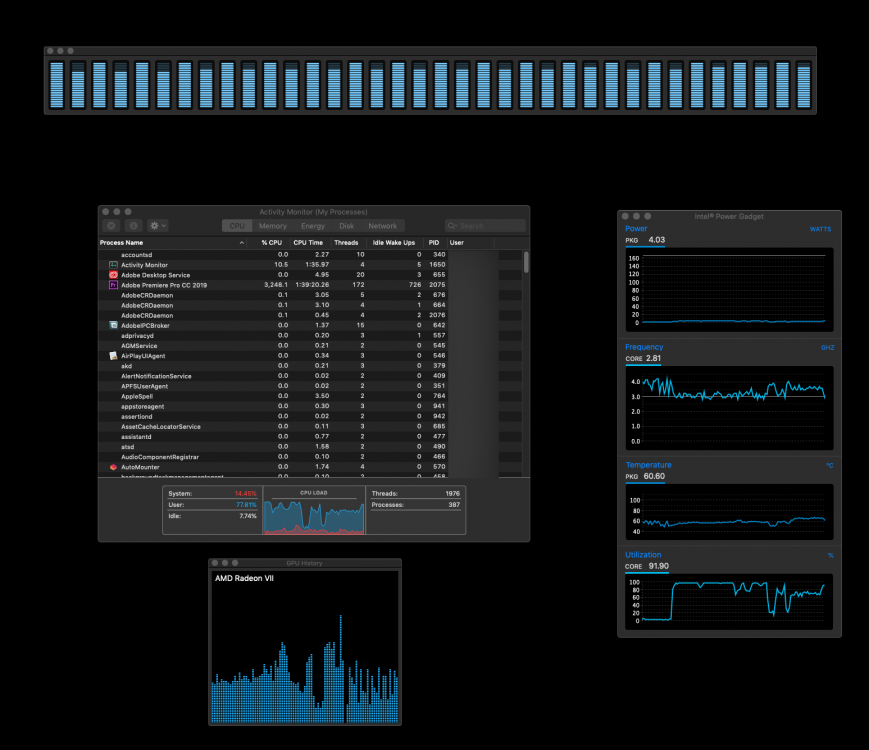Select the AdobeCRDaemon row with PID 2076

[x=310, y=315]
